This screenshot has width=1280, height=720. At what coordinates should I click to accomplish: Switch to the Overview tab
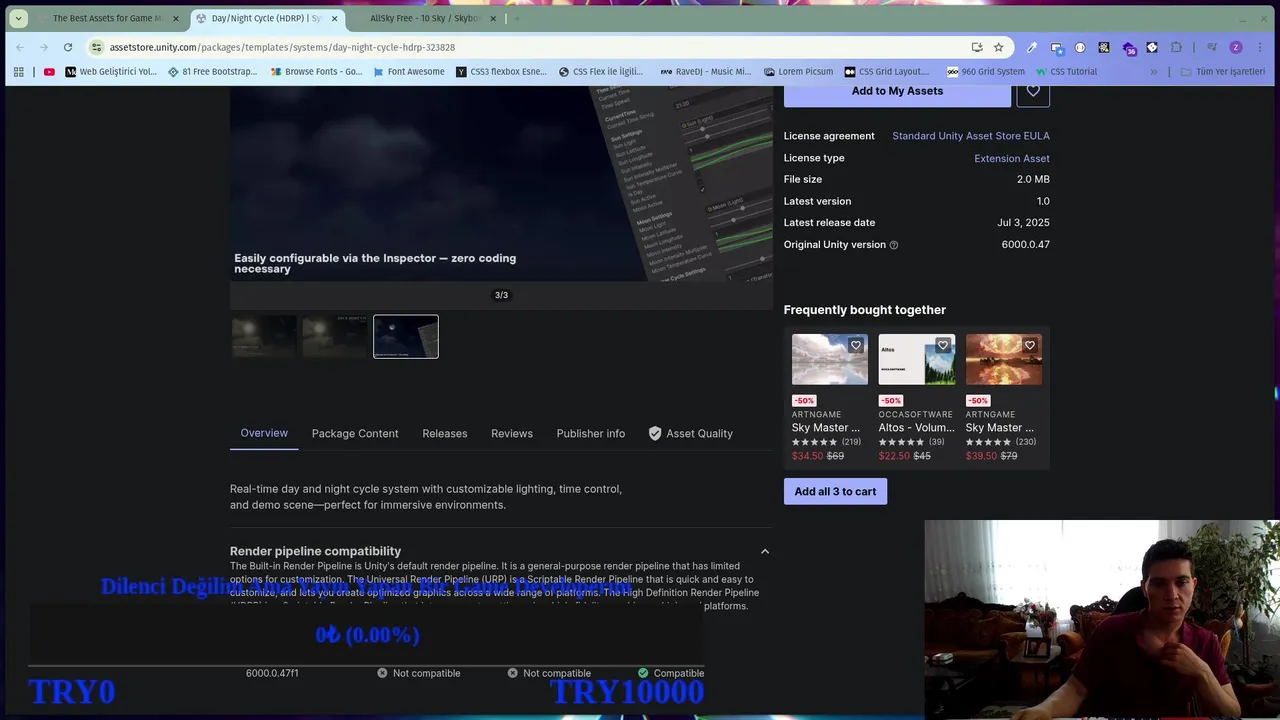(264, 433)
